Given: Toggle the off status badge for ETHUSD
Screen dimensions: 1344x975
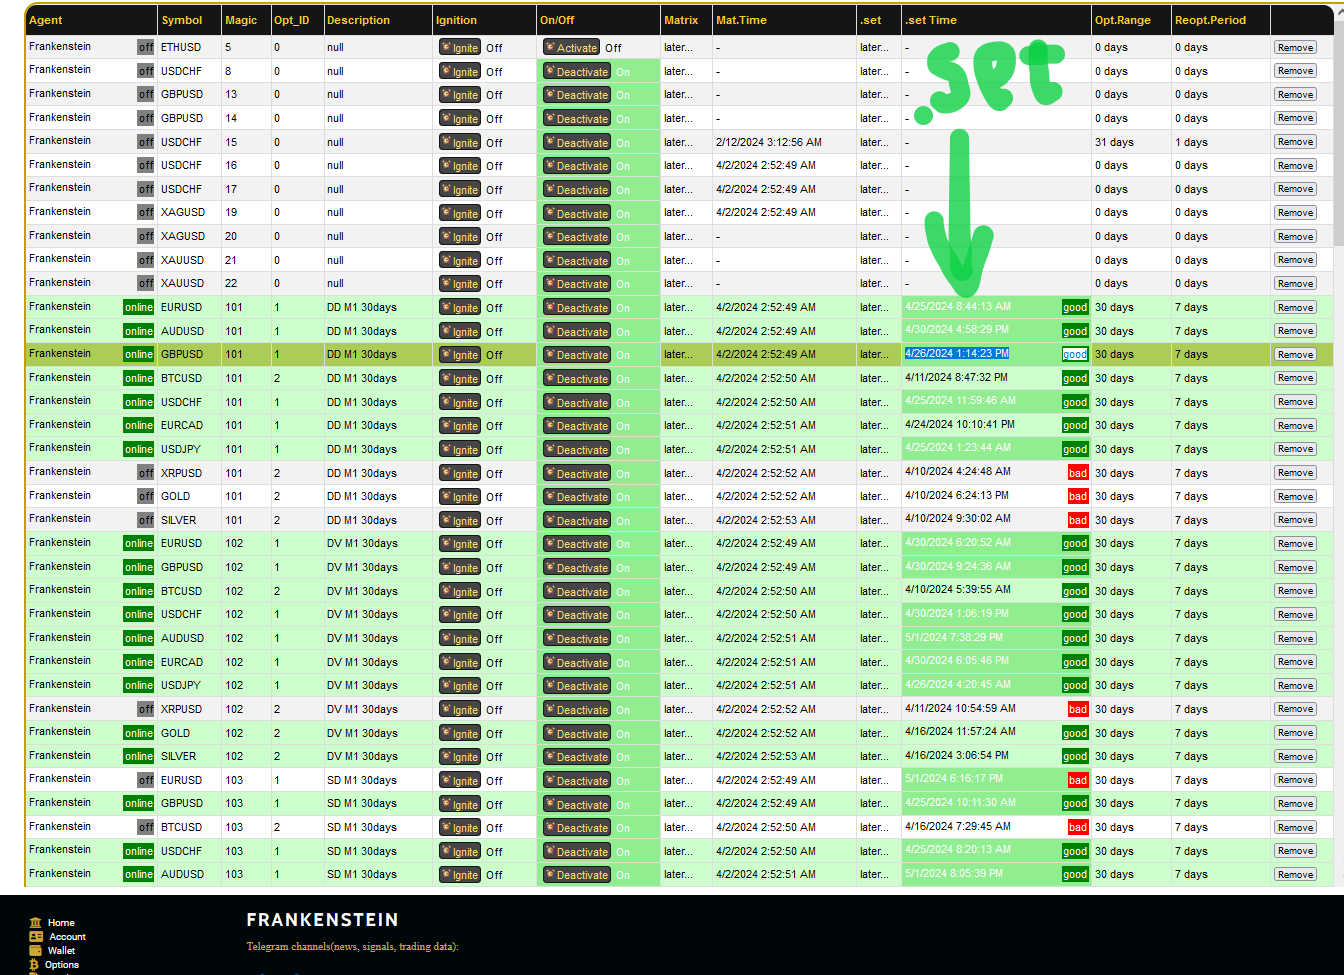Looking at the screenshot, I should click(x=146, y=47).
